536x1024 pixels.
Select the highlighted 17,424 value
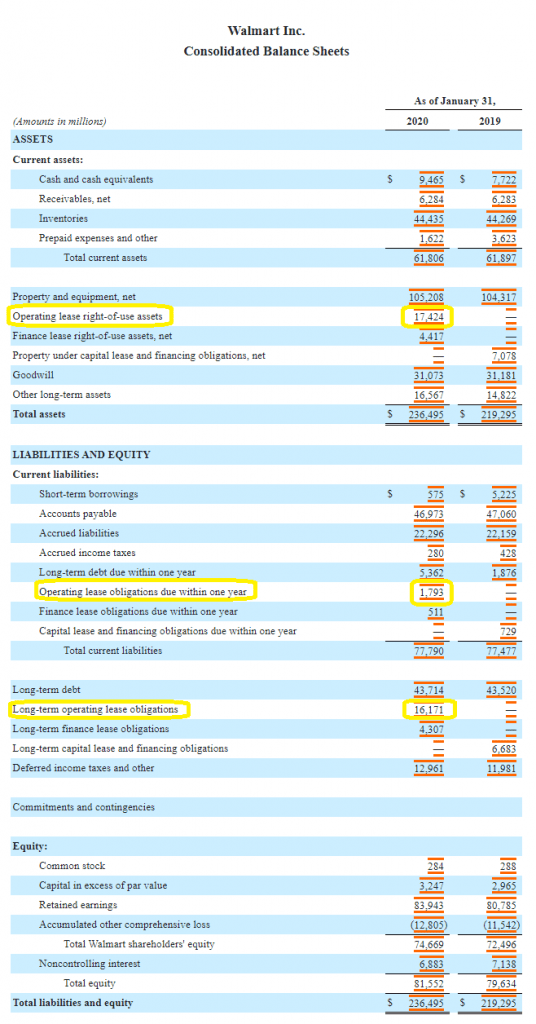[x=431, y=317]
